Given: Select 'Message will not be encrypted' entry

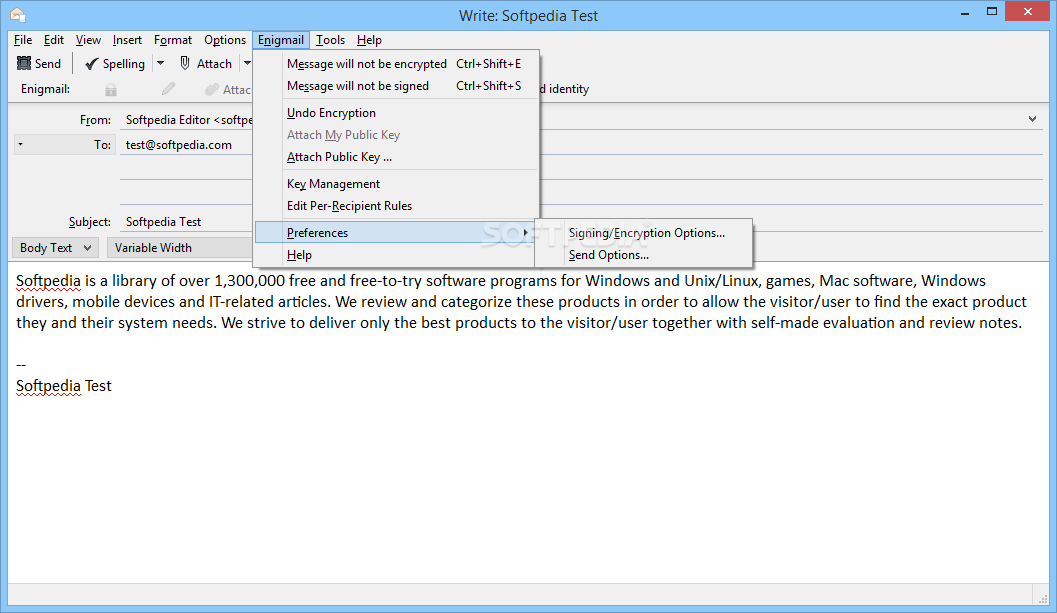Looking at the screenshot, I should tap(396, 64).
